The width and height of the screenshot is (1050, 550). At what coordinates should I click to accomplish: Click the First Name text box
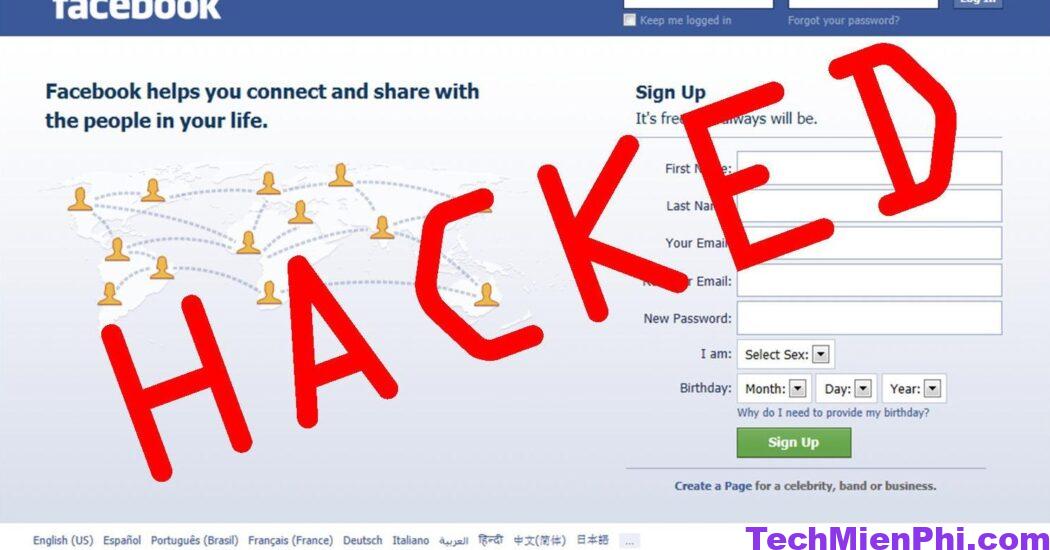click(x=869, y=168)
